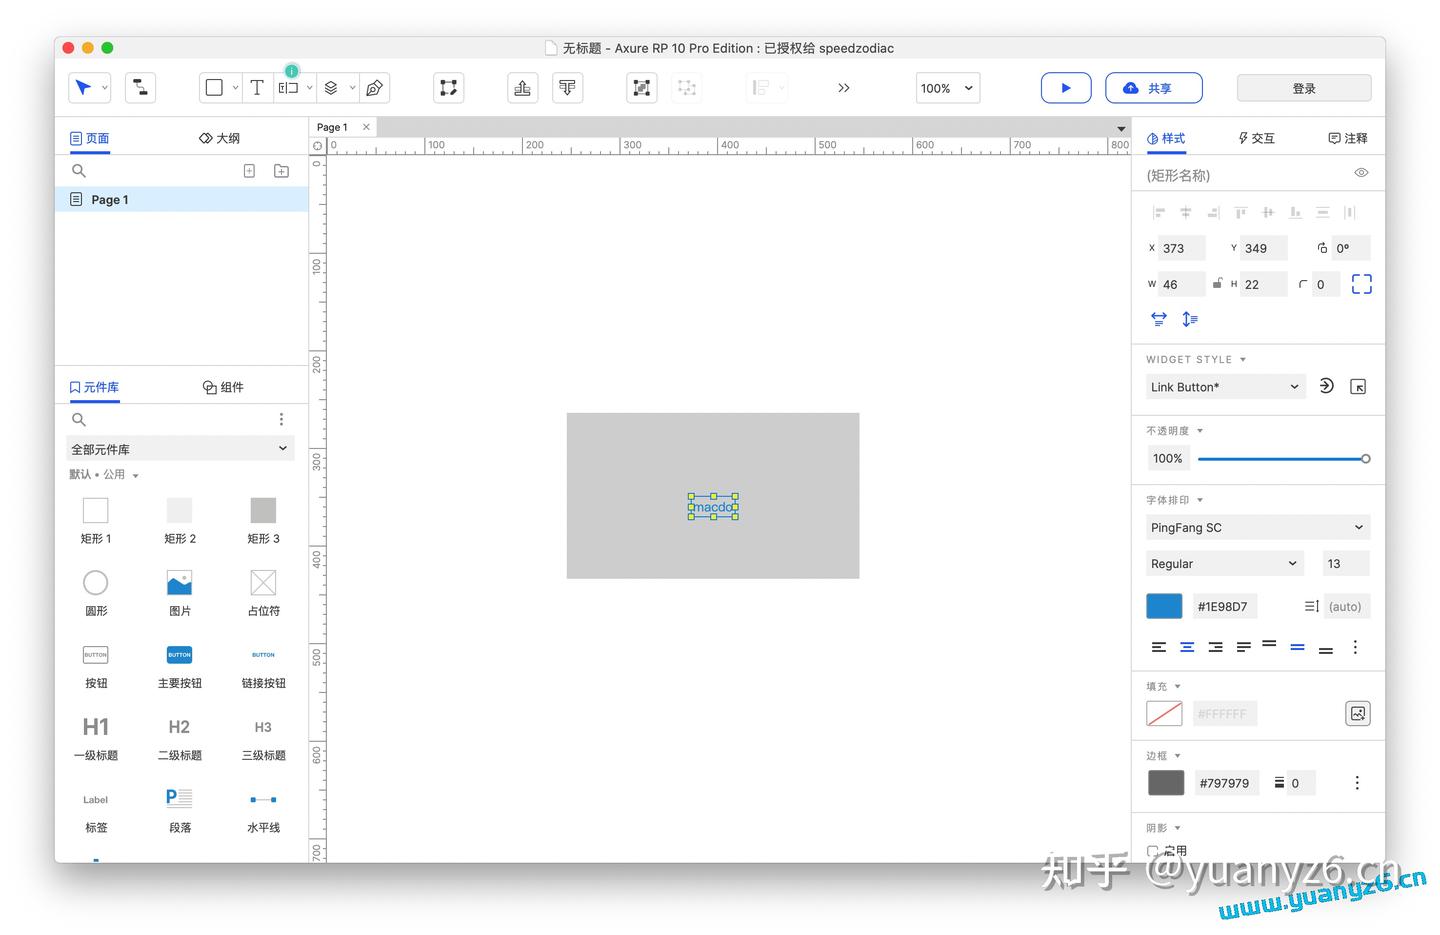This screenshot has height=935, width=1440.
Task: Add a new folder in pages
Action: (282, 171)
